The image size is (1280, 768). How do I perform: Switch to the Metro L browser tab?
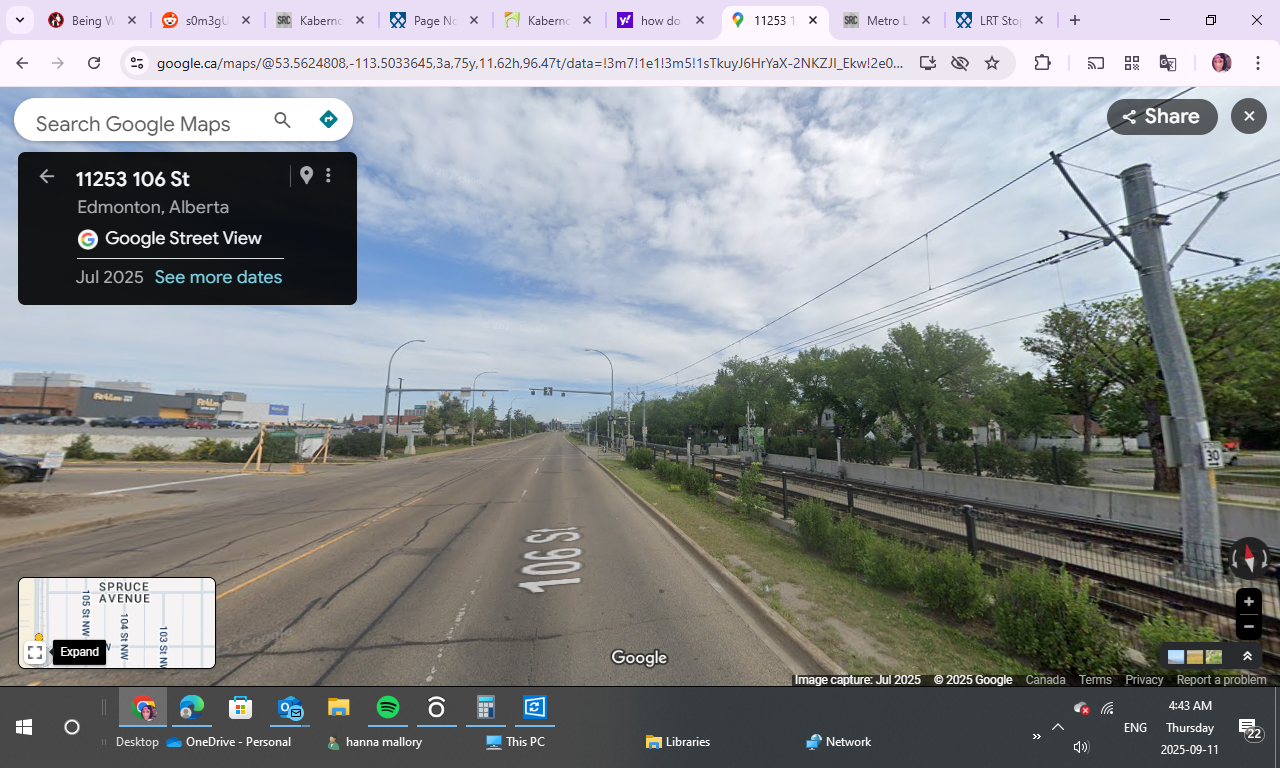point(886,20)
